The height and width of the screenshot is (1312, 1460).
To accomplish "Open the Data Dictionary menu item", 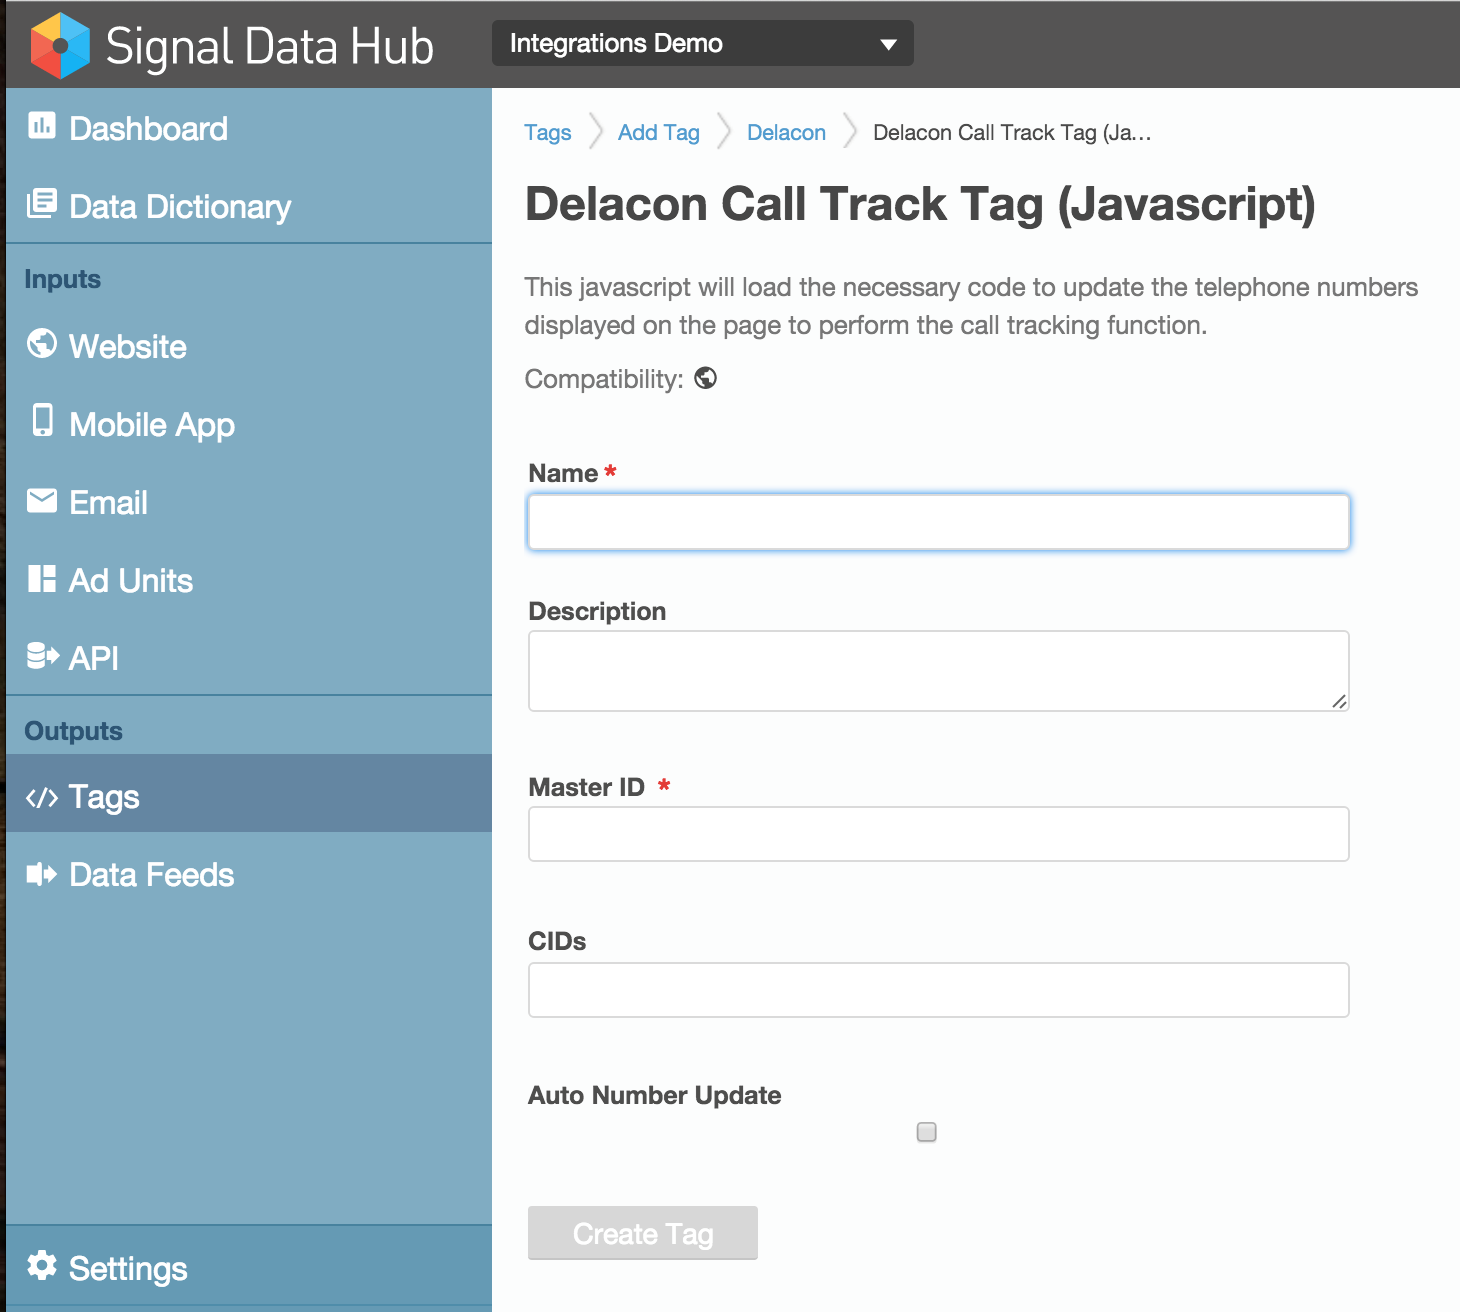I will [x=249, y=206].
